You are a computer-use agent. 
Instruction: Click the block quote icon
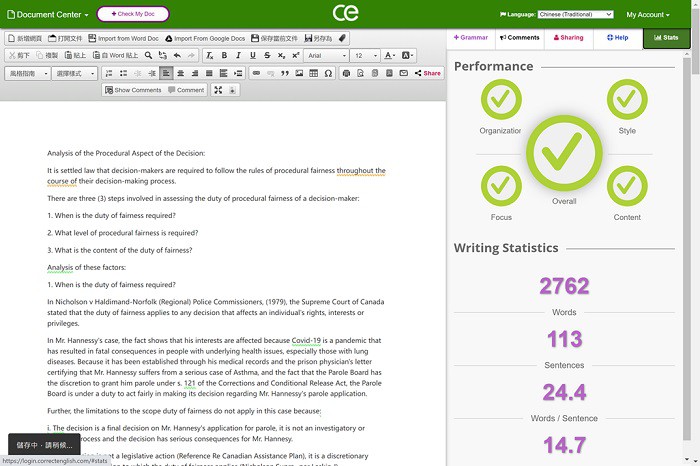(285, 73)
